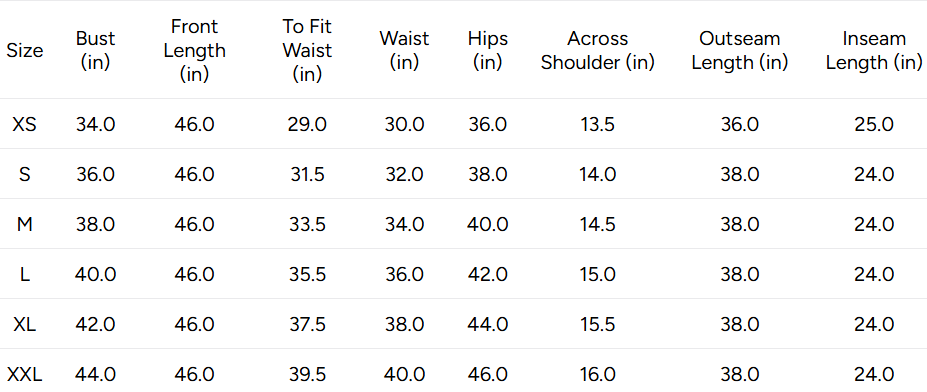Select the XXL size row label

pos(25,374)
